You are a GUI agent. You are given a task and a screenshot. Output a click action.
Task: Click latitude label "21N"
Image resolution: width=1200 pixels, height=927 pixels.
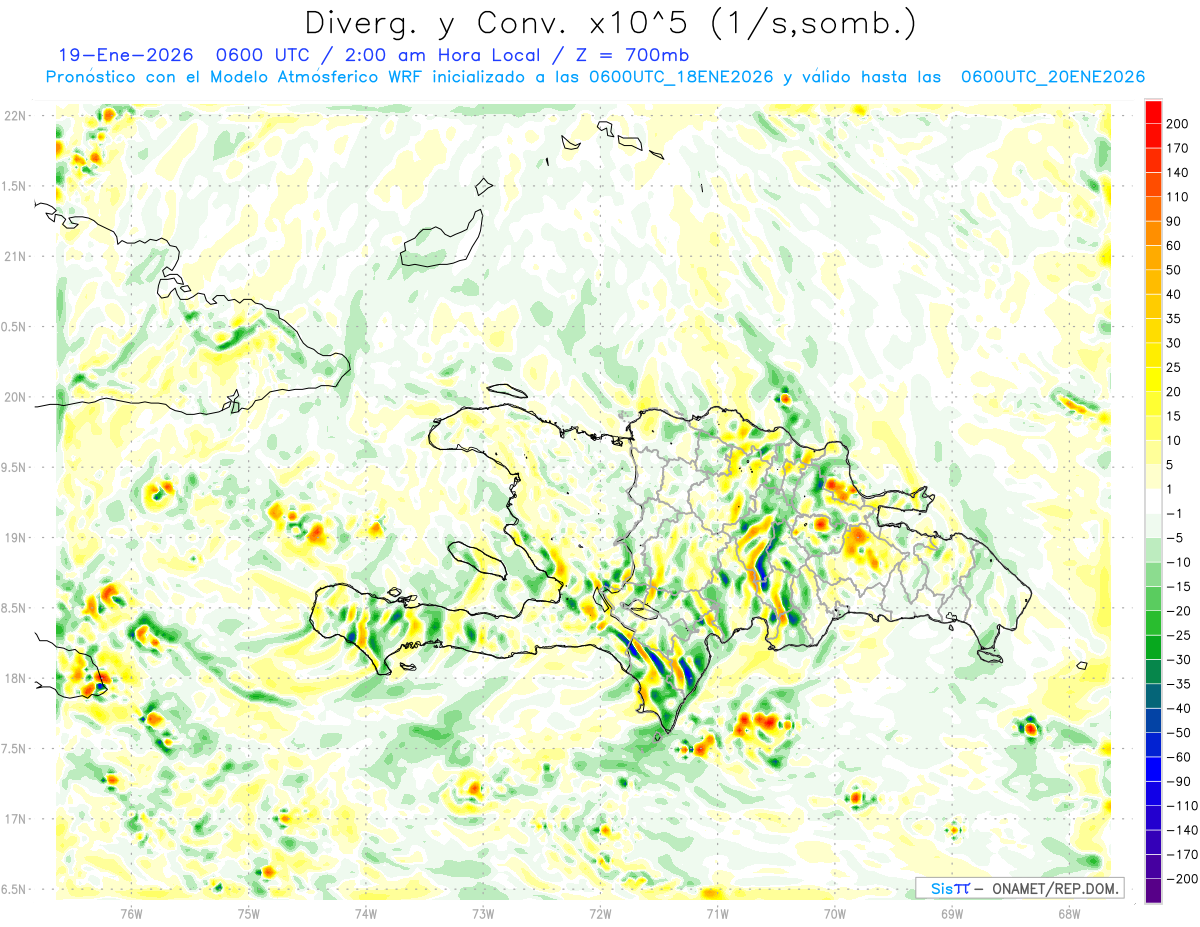pos(14,257)
